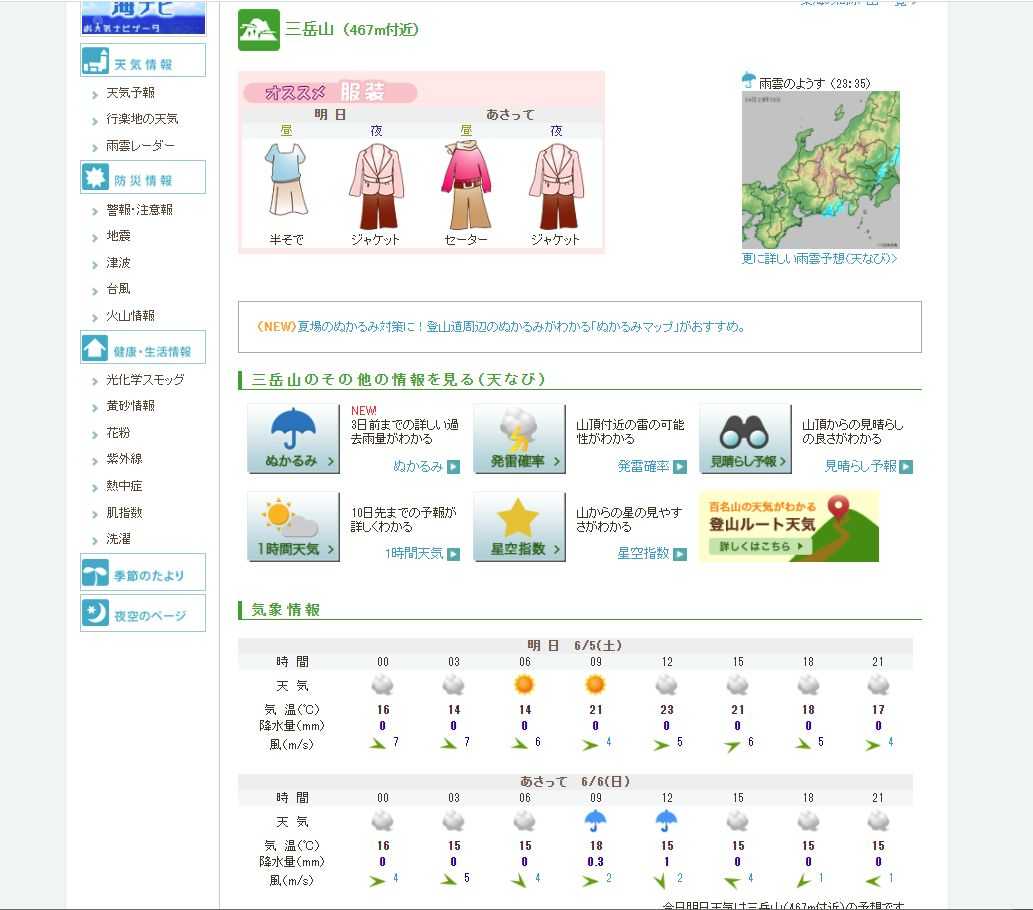This screenshot has width=1033, height=910.
Task: Click the 登山ルート天気 banner
Action: click(x=788, y=526)
